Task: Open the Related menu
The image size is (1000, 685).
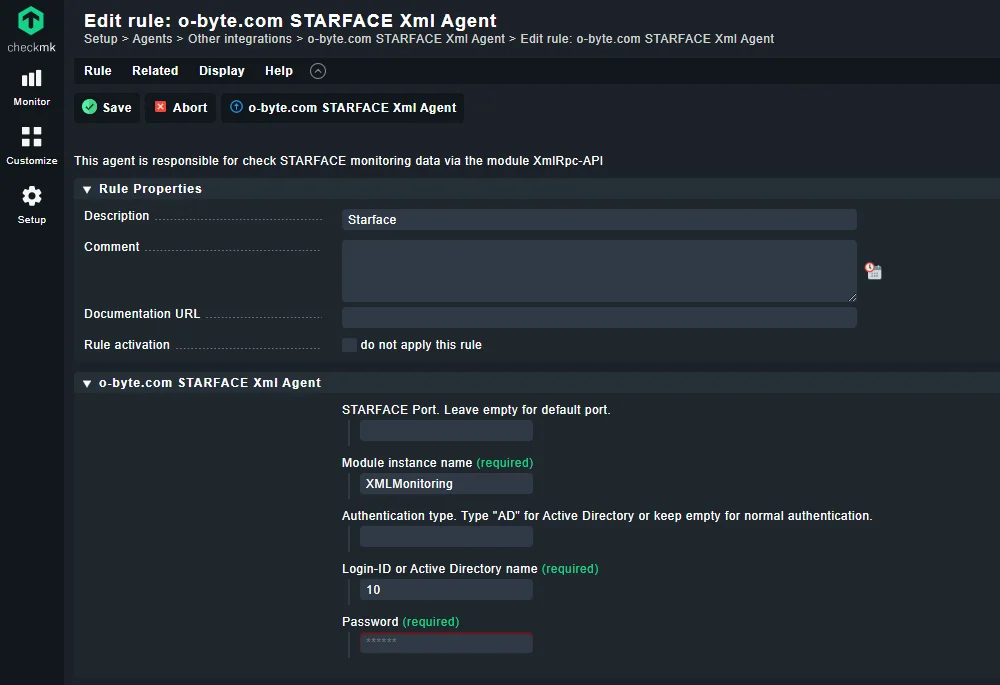Action: [x=155, y=71]
